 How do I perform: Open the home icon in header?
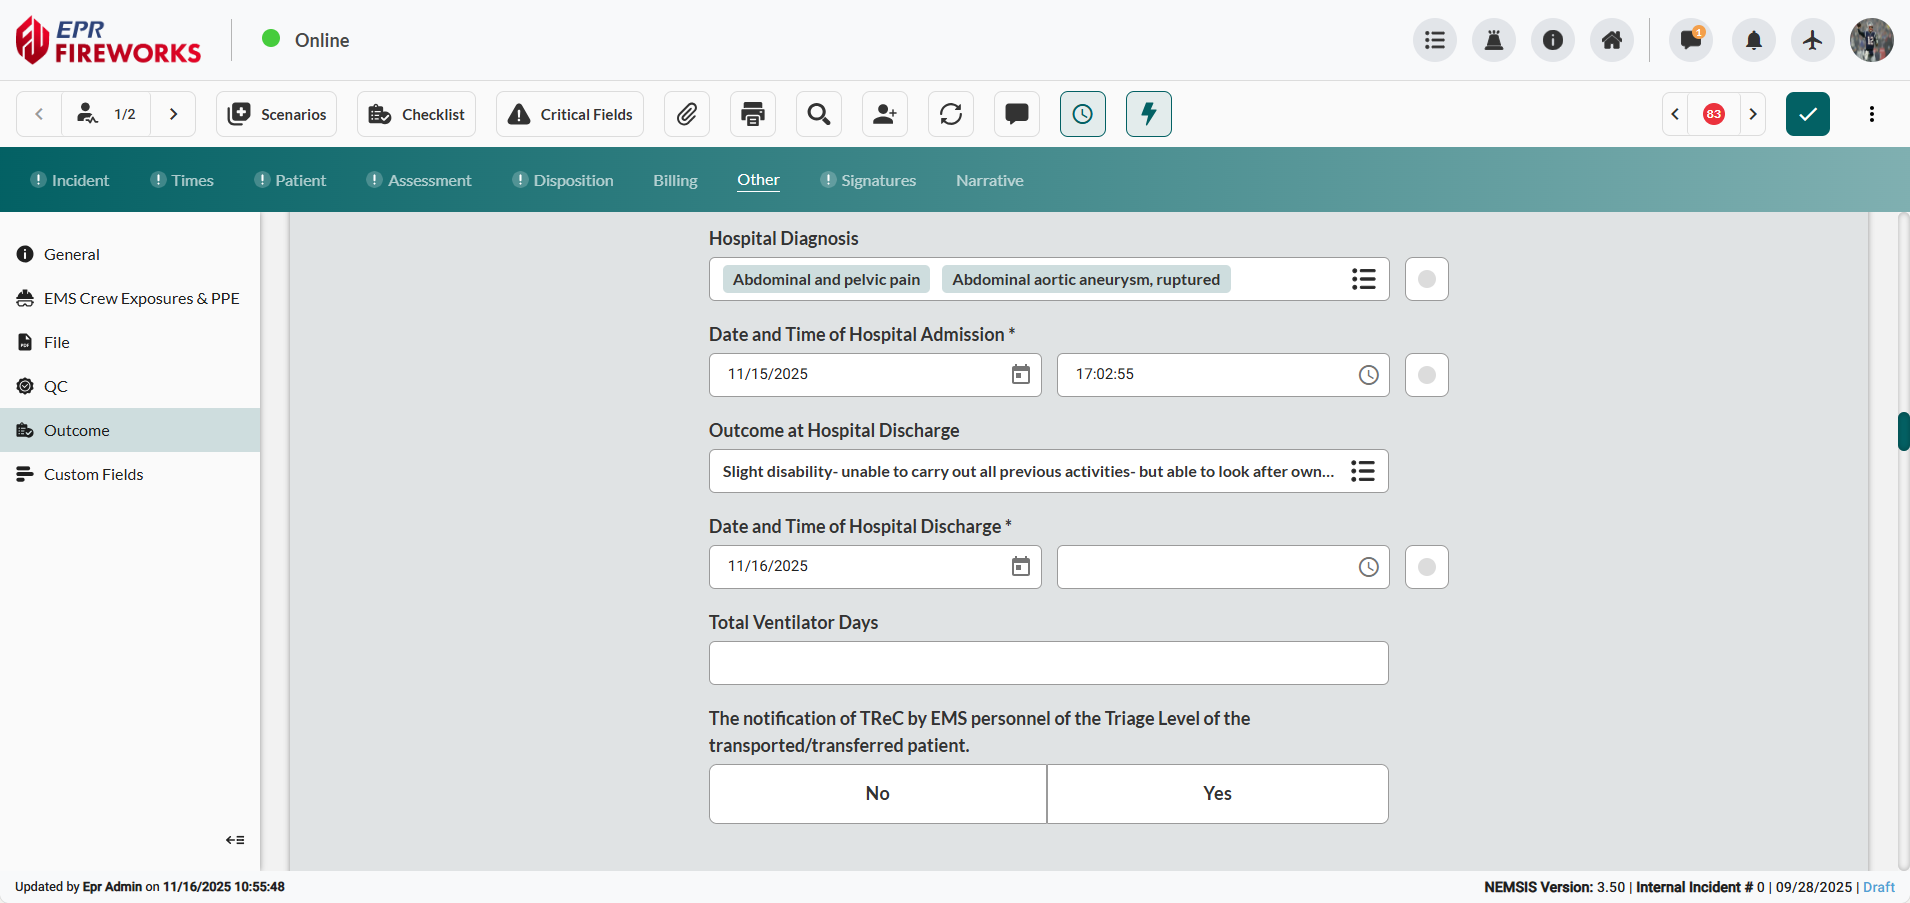(x=1611, y=40)
